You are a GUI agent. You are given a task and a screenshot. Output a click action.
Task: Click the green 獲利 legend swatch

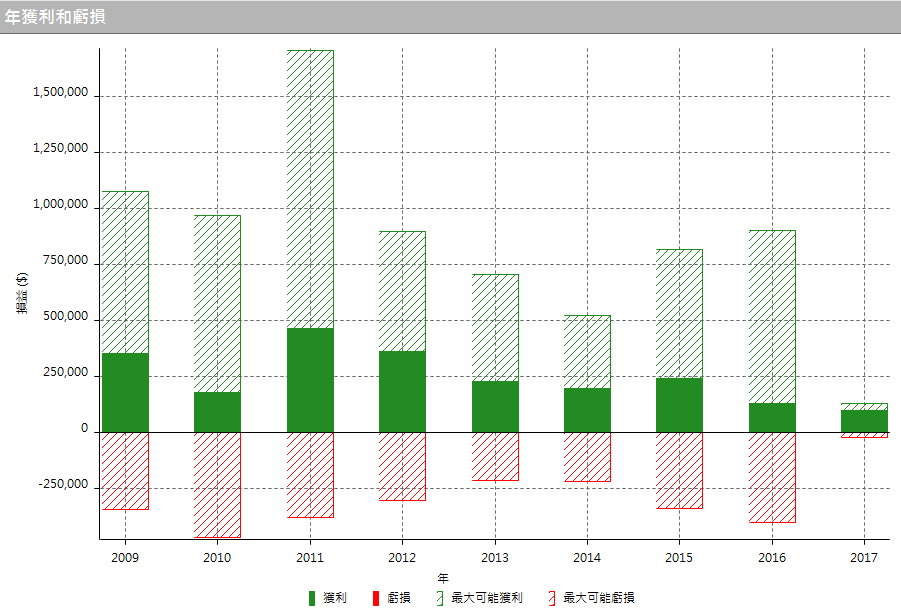point(312,598)
